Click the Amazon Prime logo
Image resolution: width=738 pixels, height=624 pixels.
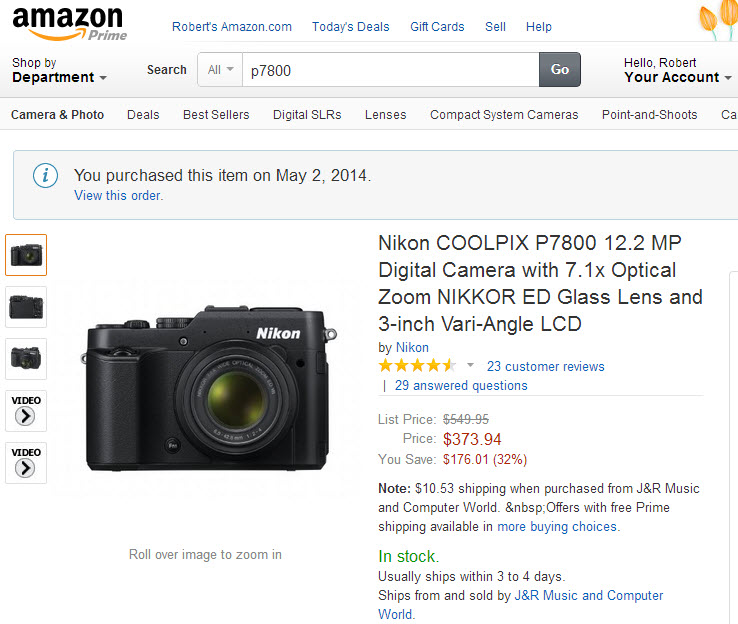(x=68, y=23)
